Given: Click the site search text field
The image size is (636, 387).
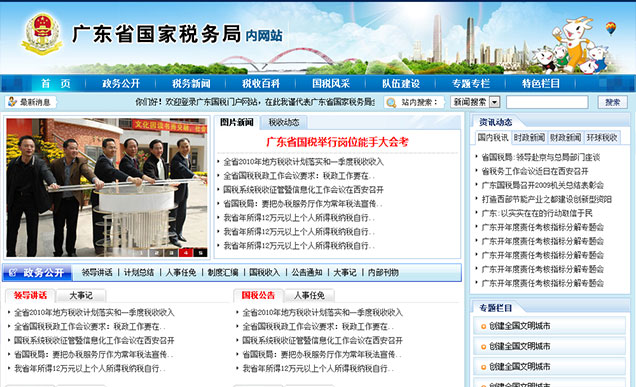Looking at the screenshot, I should (547, 102).
